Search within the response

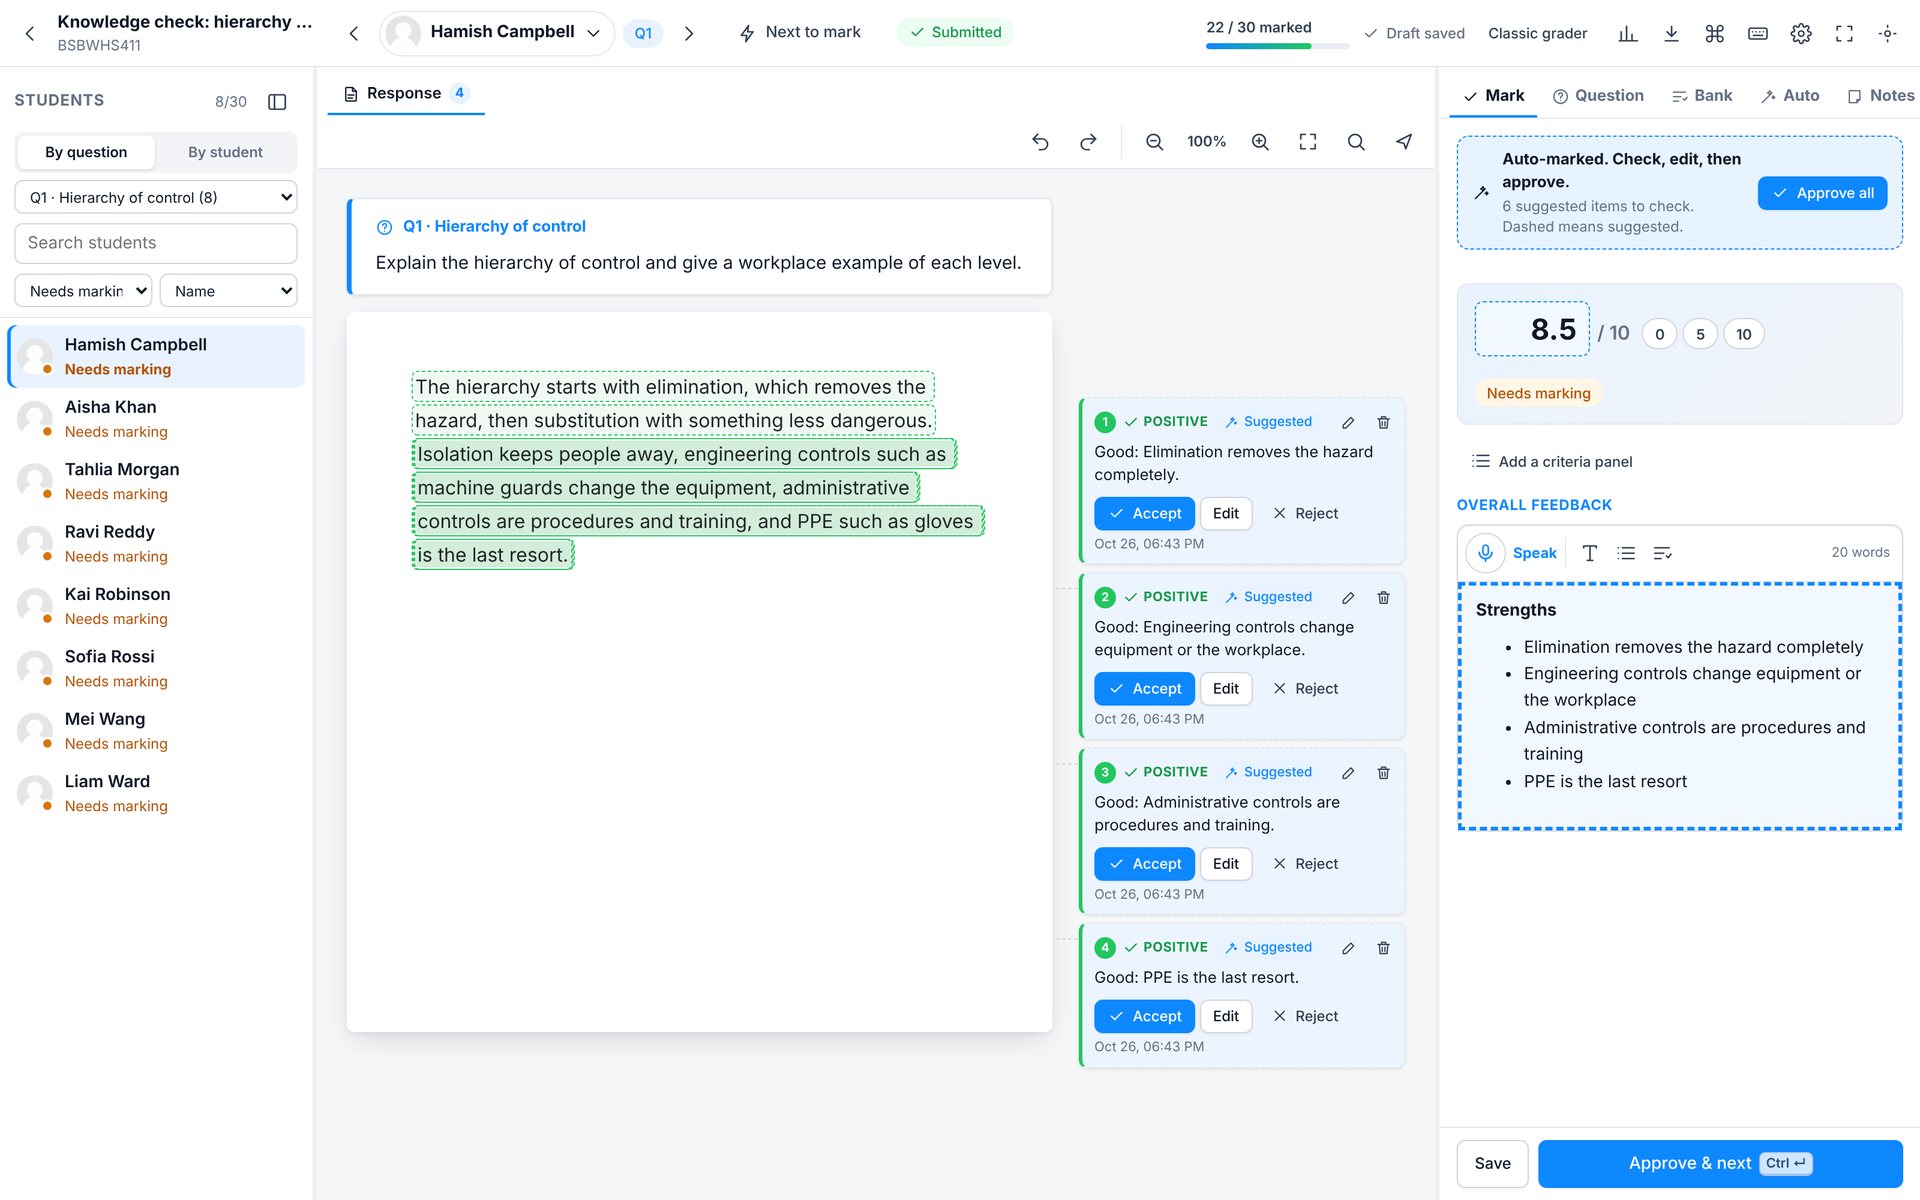click(1355, 142)
